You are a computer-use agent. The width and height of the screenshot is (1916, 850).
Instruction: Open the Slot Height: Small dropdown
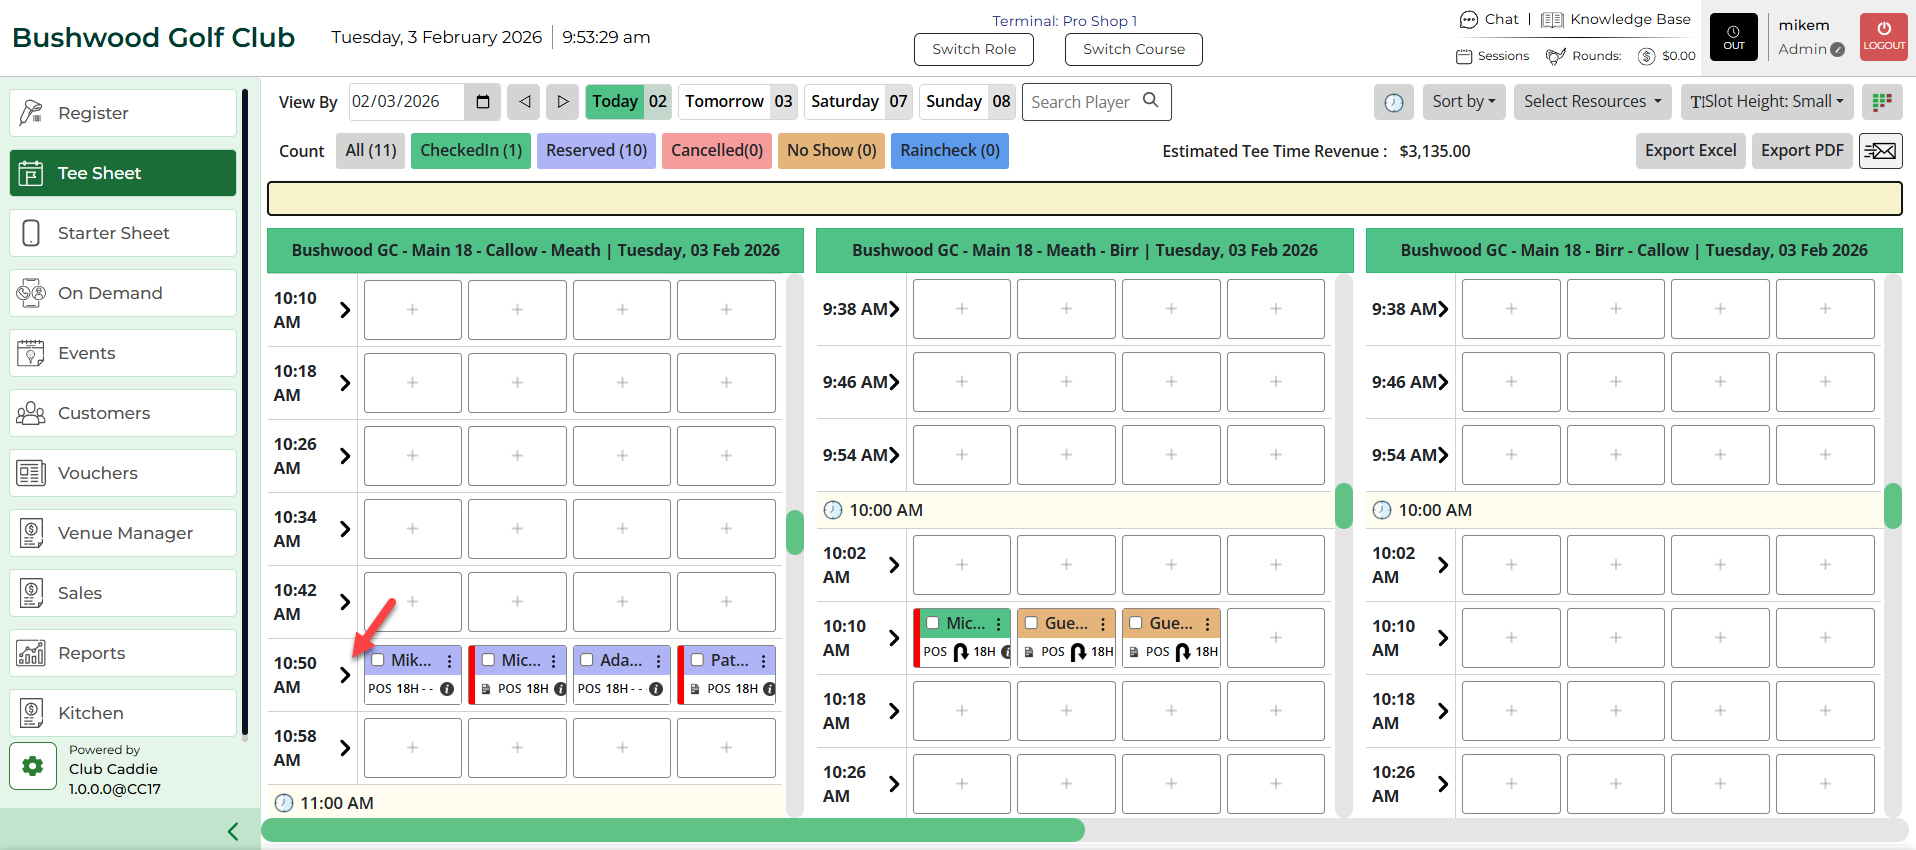click(x=1767, y=102)
